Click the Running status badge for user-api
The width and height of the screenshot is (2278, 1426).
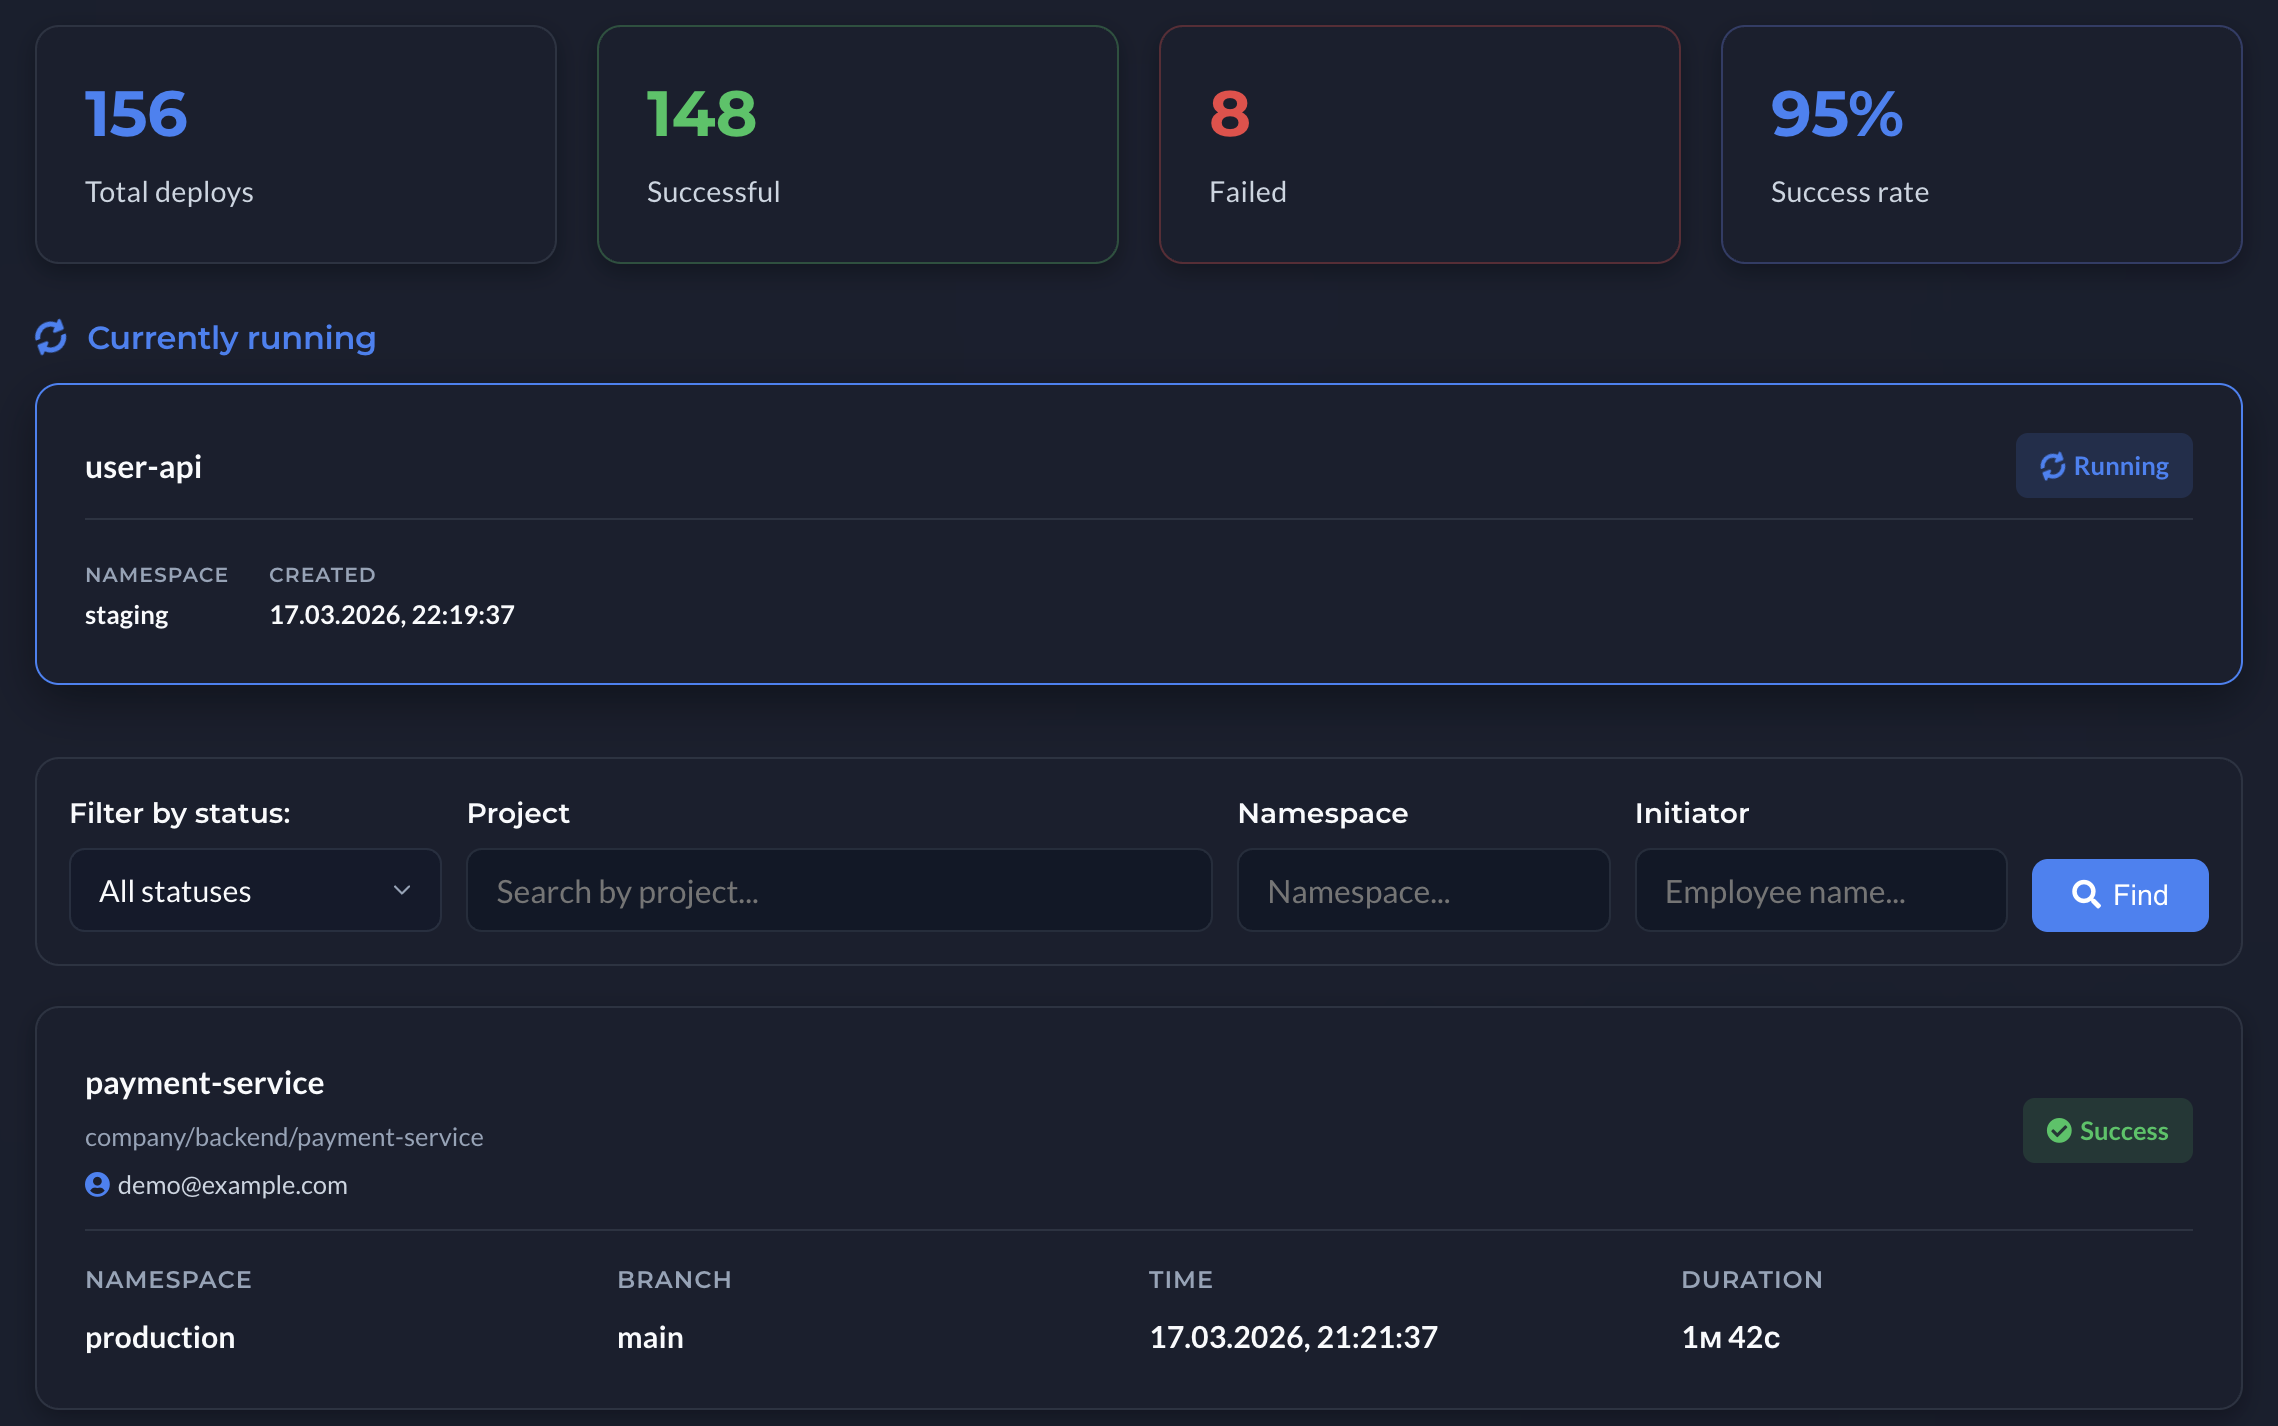pyautogui.click(x=2103, y=466)
